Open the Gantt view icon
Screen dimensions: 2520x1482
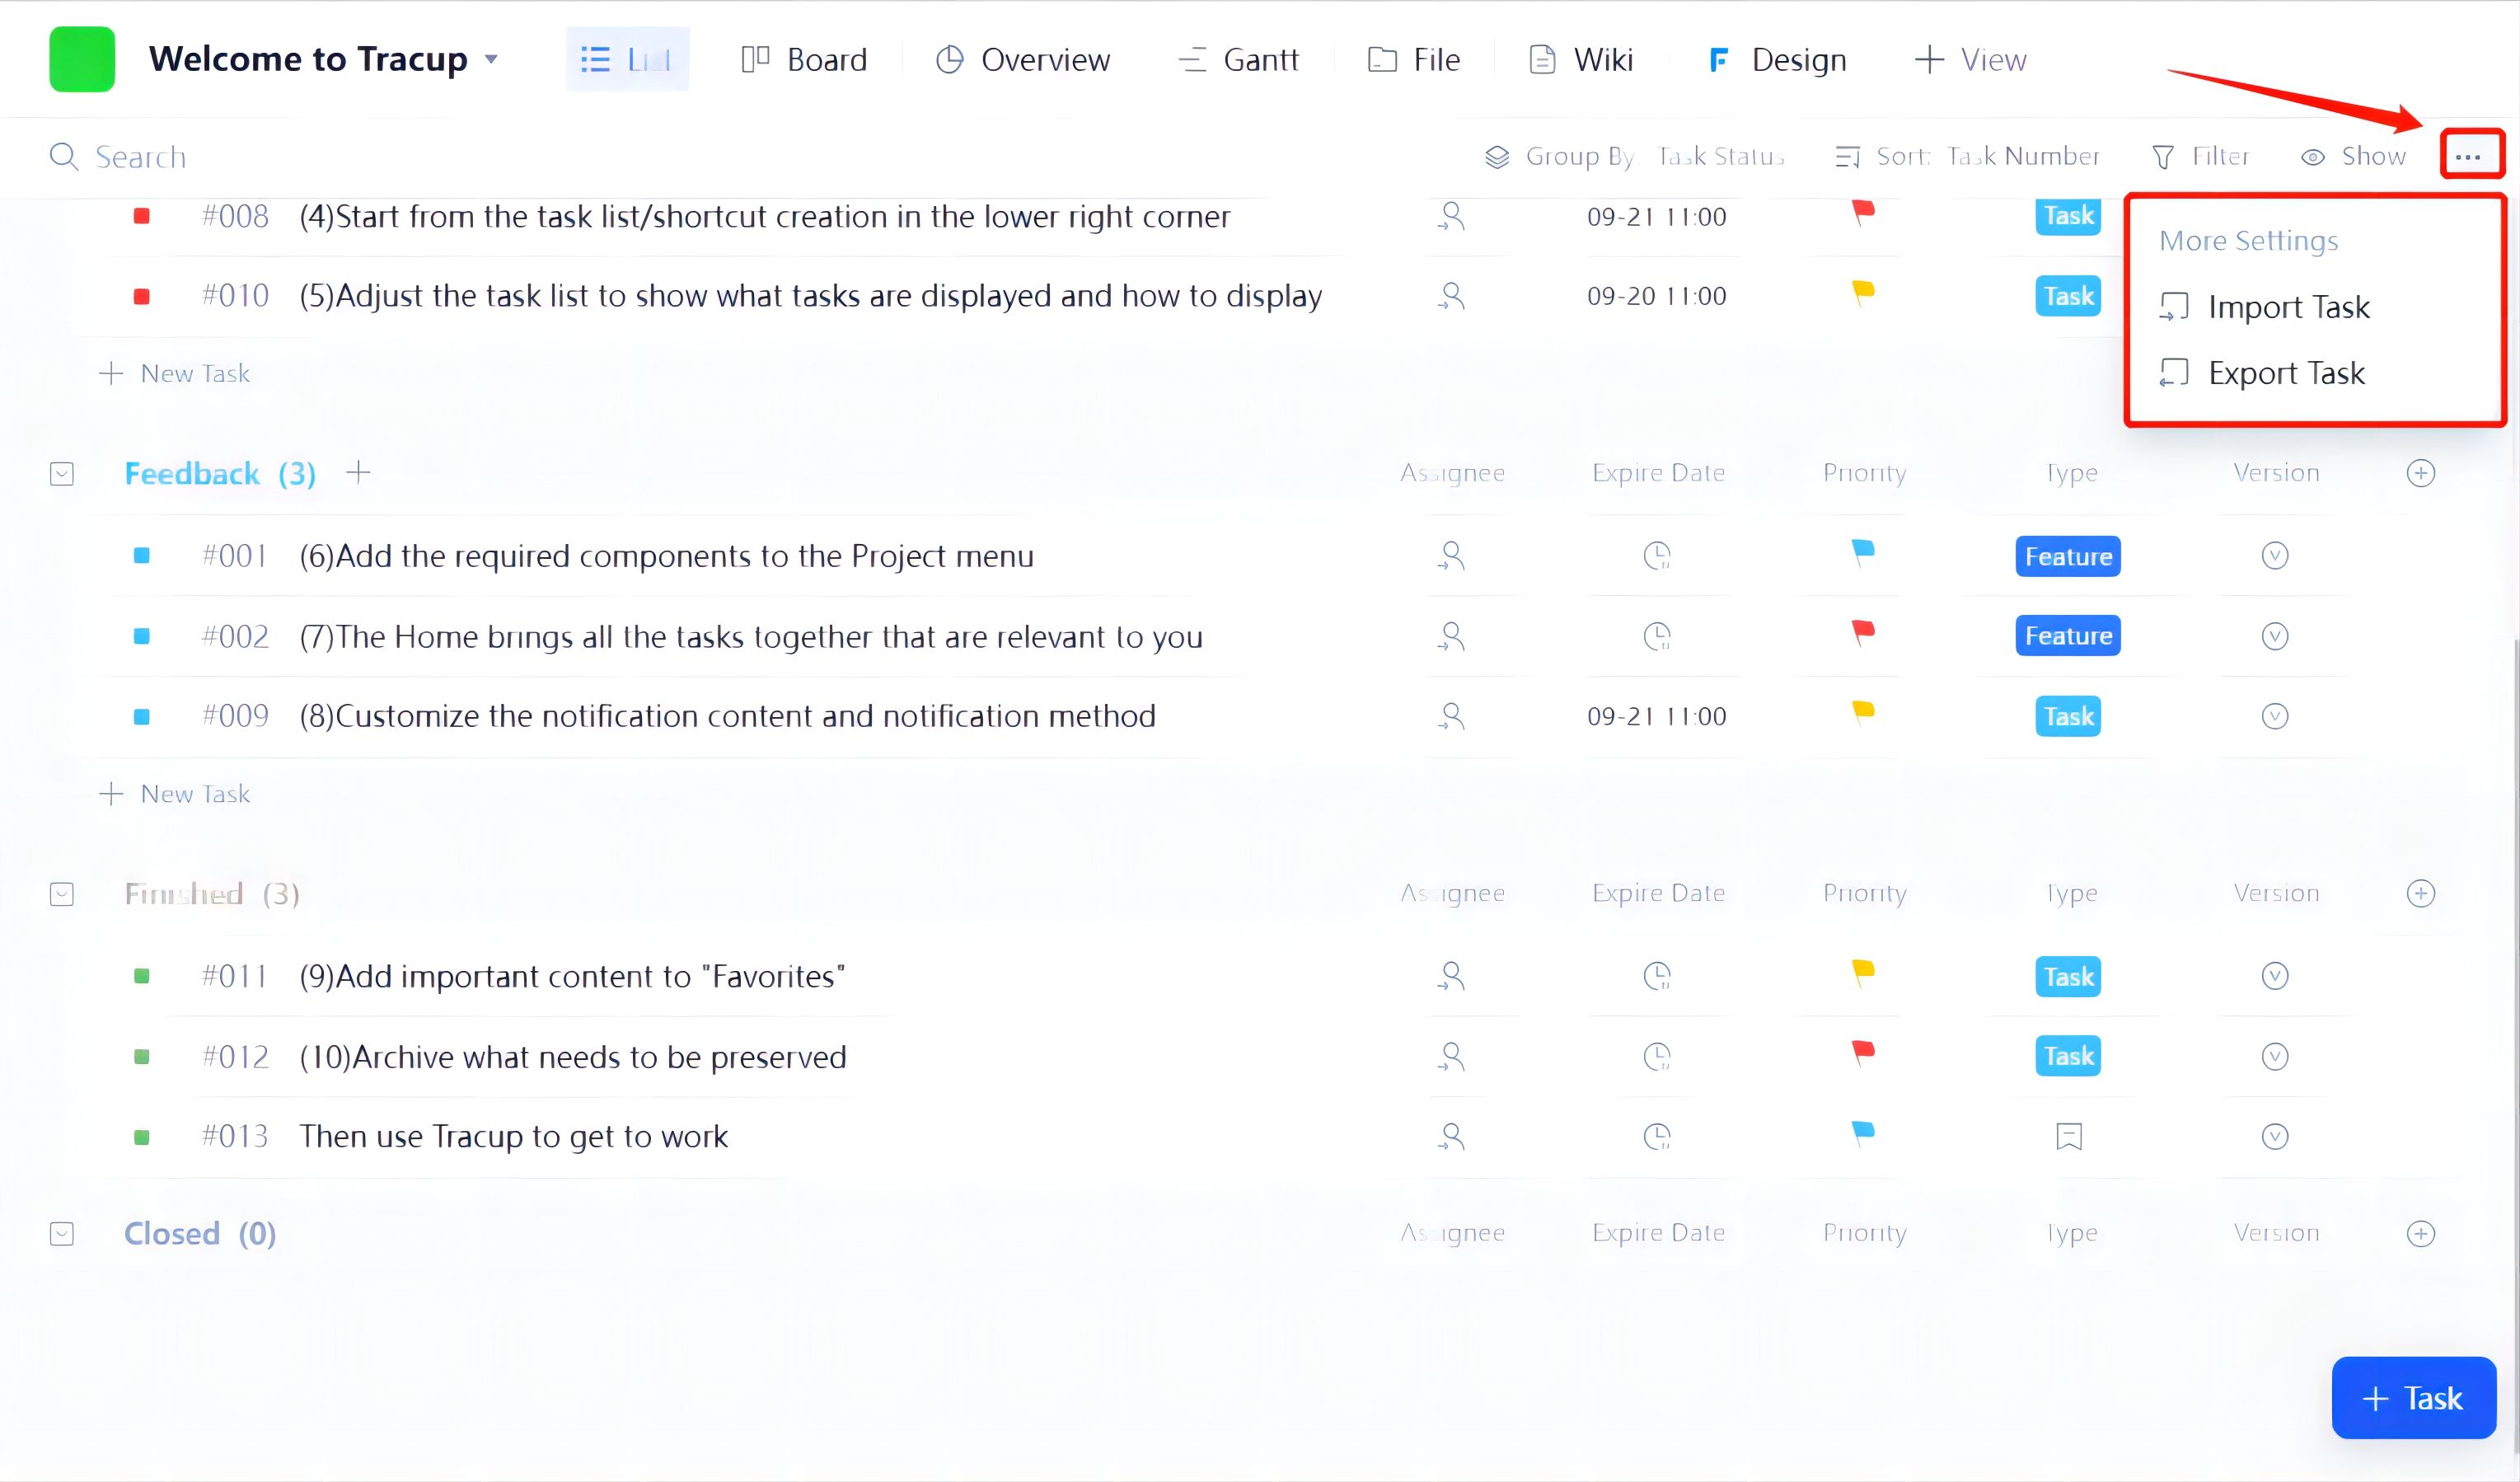1191,59
